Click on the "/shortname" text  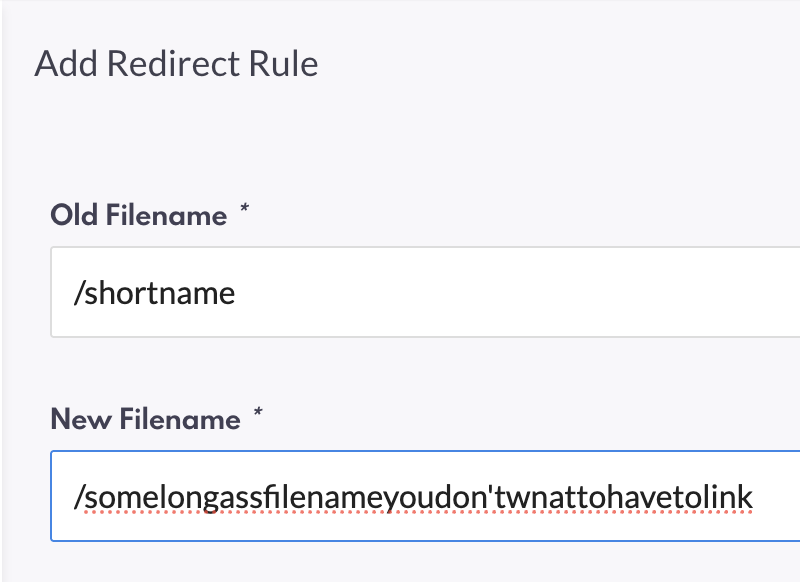coord(155,293)
